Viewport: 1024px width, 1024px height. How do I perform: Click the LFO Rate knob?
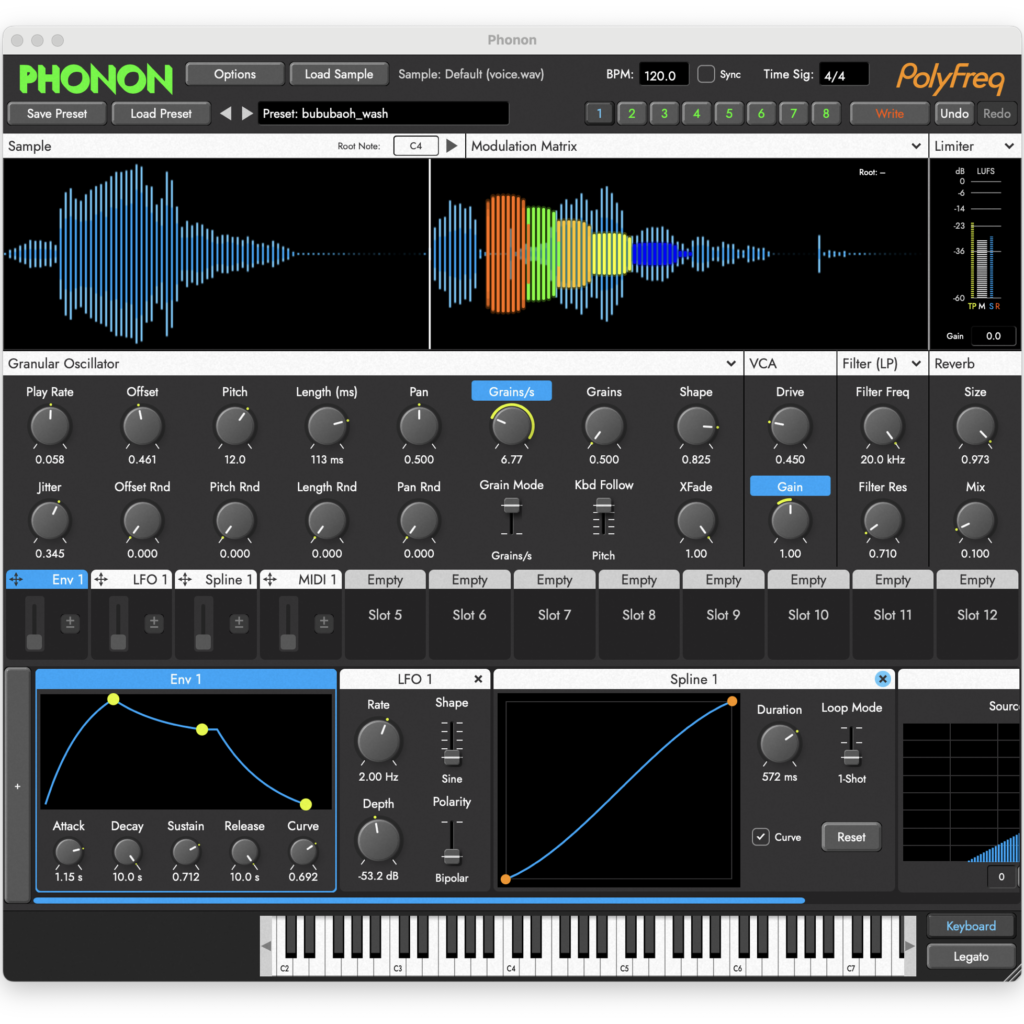pyautogui.click(x=378, y=741)
